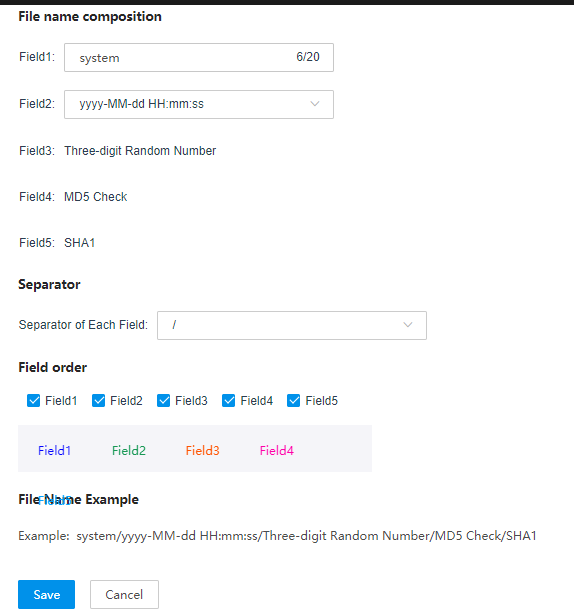Cancel the file name configuration
Screen dimensions: 574x612
124,594
